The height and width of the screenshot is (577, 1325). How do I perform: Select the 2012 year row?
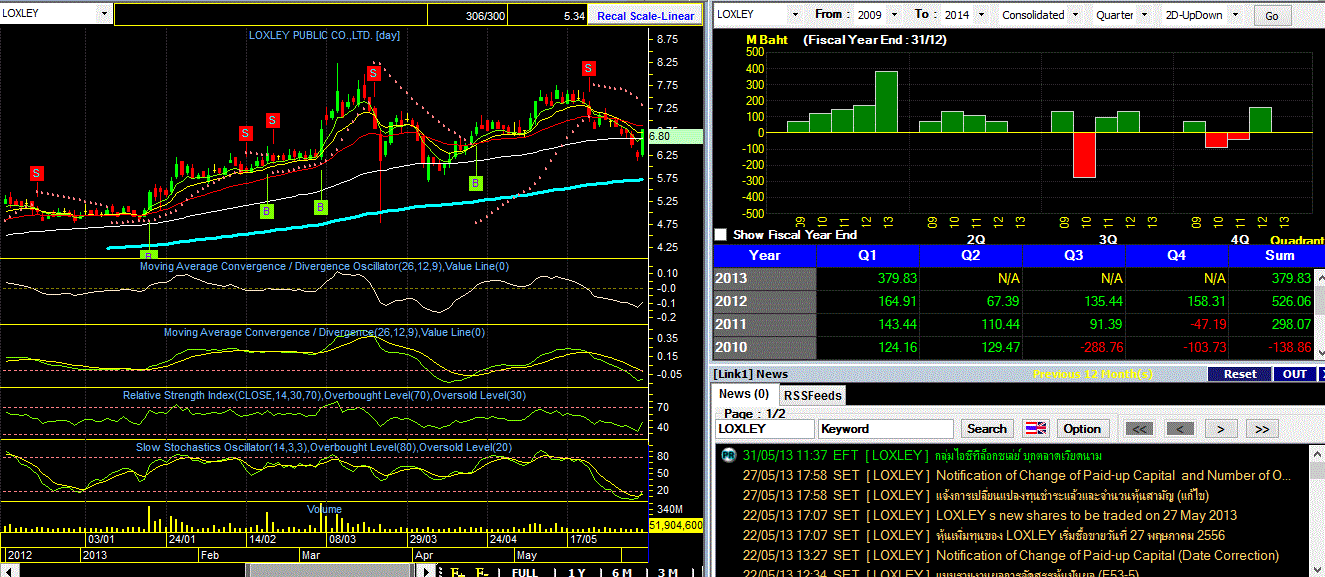(765, 302)
